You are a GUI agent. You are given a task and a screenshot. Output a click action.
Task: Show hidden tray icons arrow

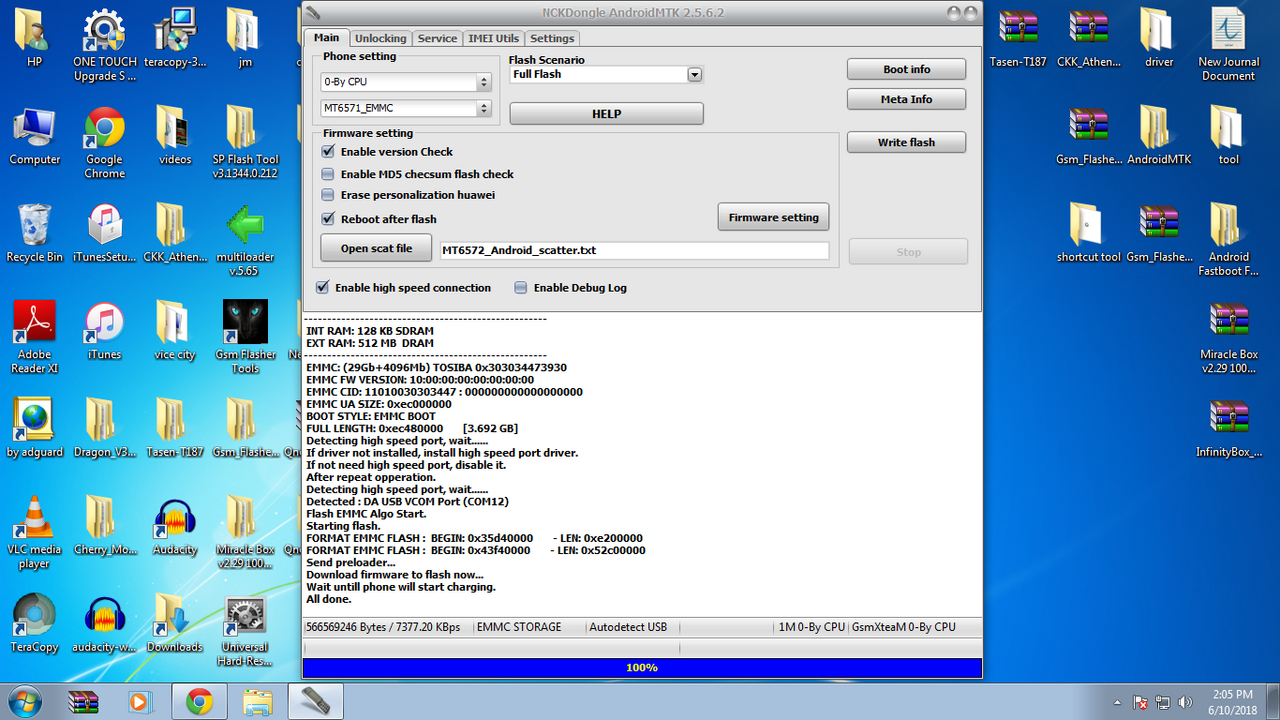coord(1118,702)
